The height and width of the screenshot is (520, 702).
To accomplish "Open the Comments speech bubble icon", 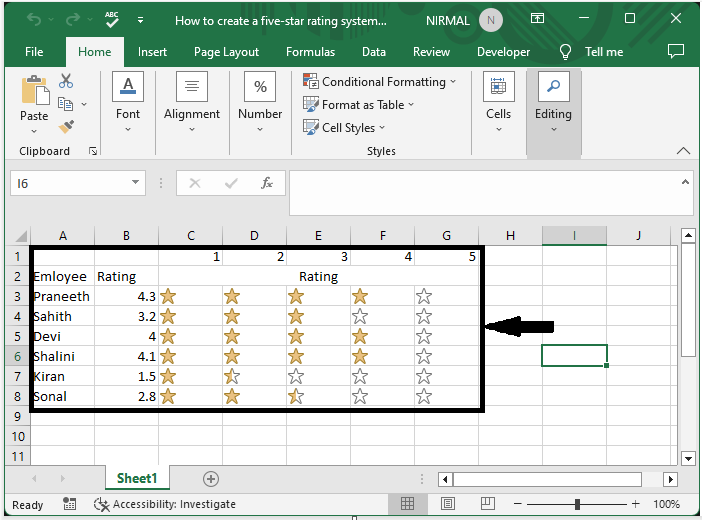I will 676,51.
